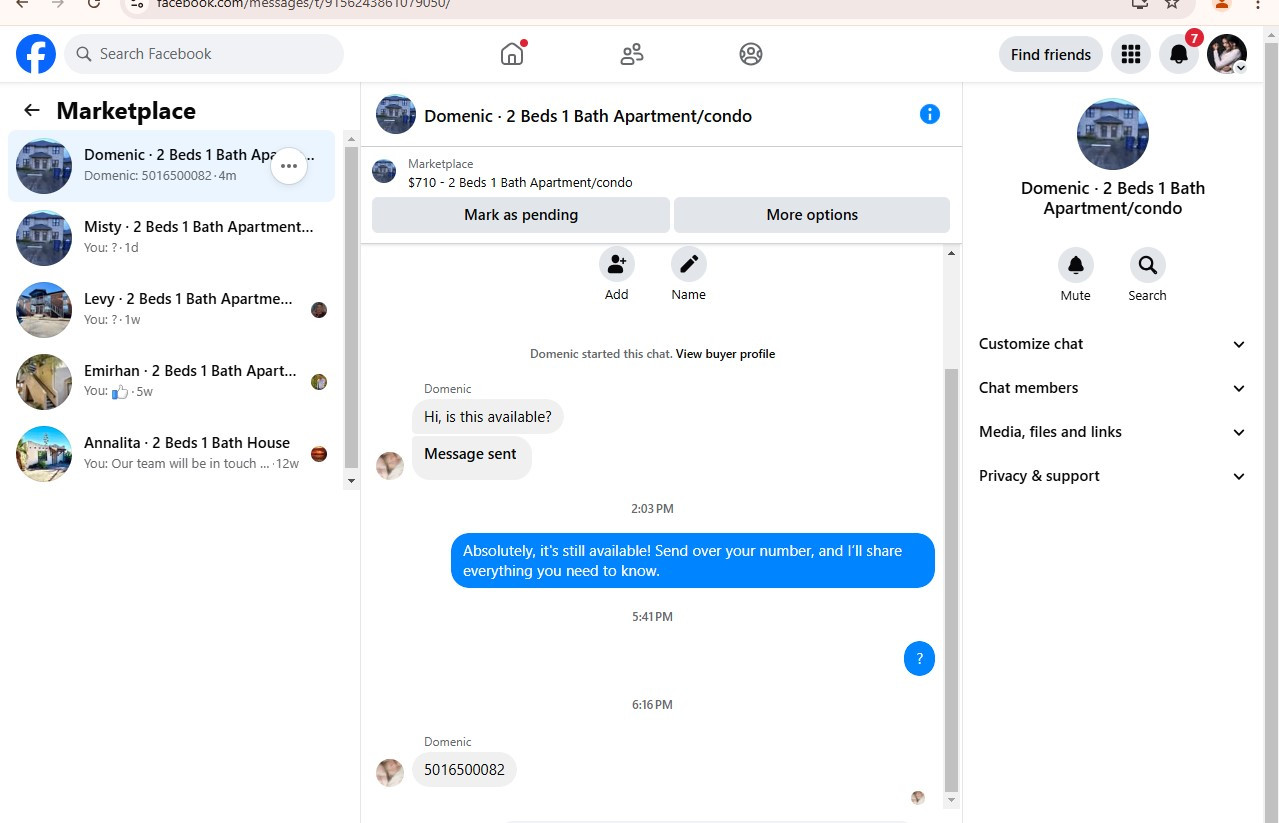Edit chat name with the Name pencil icon
The width and height of the screenshot is (1279, 823).
(689, 264)
